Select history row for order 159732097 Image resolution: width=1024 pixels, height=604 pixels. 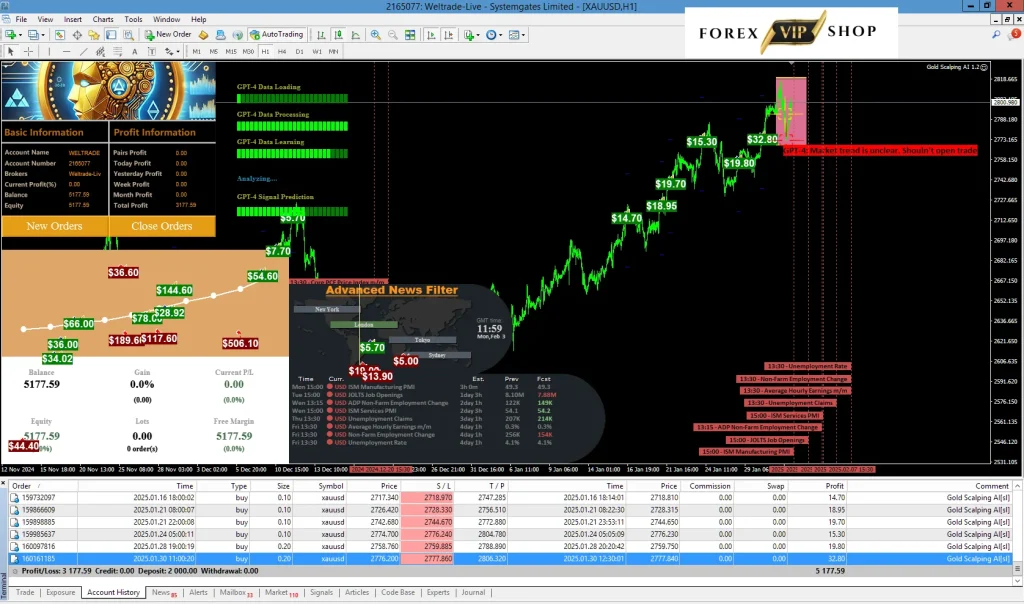click(511, 498)
